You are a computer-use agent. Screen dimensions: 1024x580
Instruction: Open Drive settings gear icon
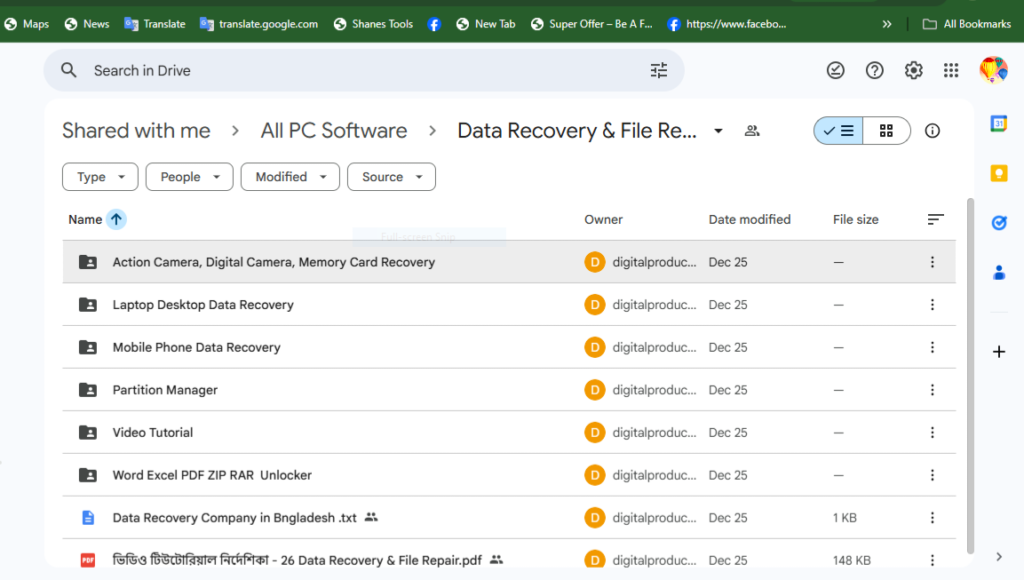[x=913, y=70]
